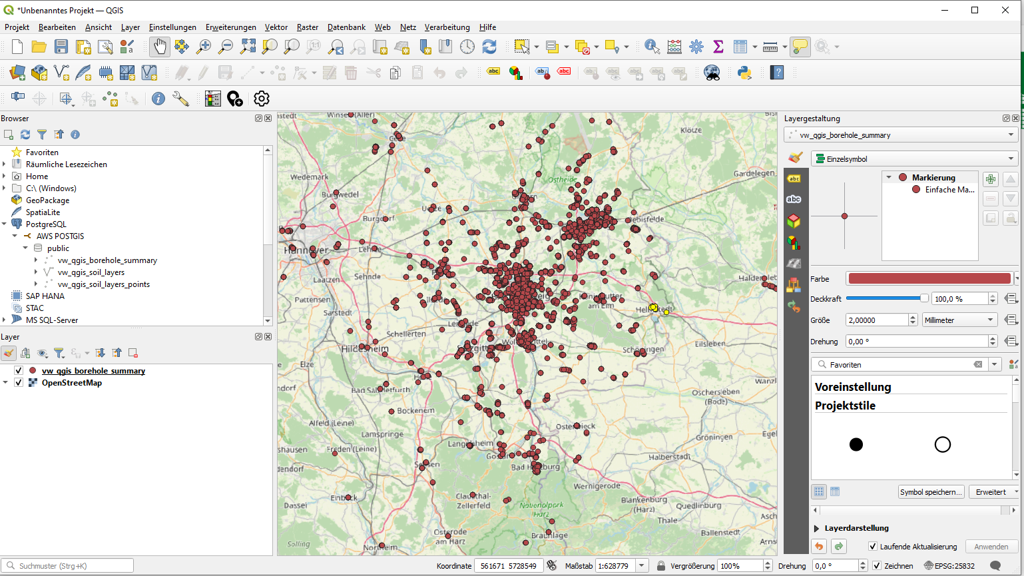Screen dimensions: 1024x576
Task: Click the Symbol speichern button
Action: [x=931, y=492]
